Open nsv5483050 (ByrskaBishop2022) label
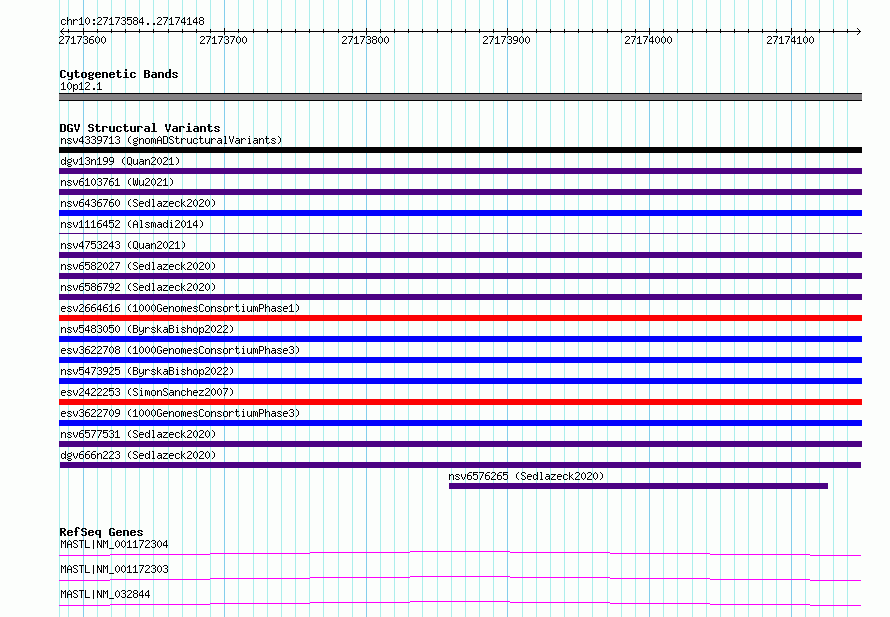890x617 pixels. 147,329
